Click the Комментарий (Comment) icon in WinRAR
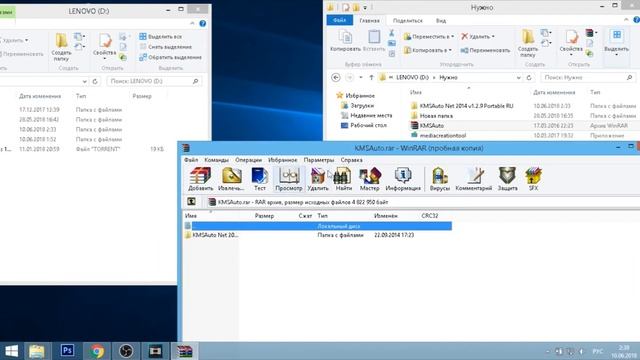Screen dimensions: 640x360 473,179
